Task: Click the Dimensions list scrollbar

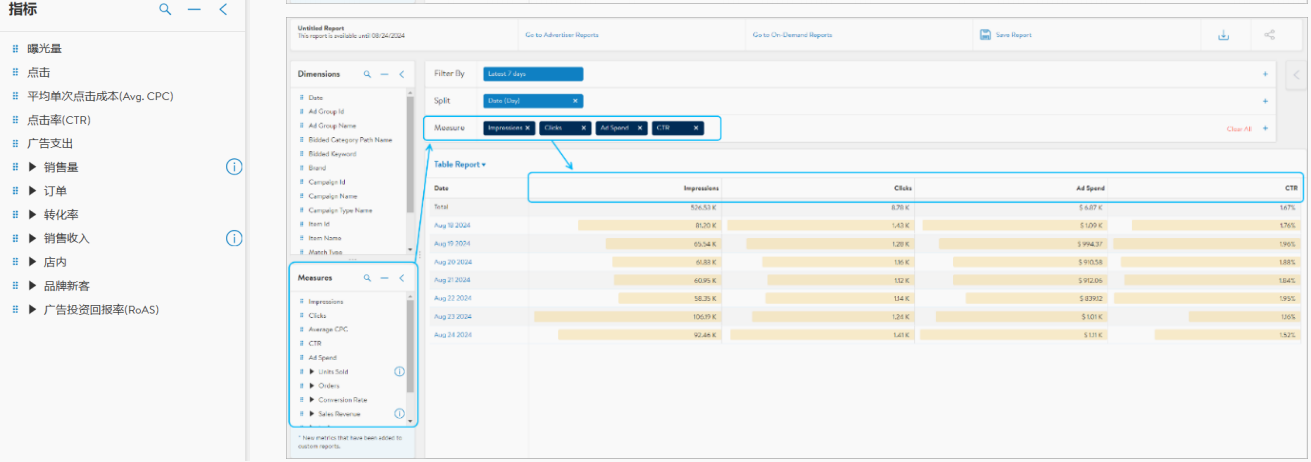Action: (x=410, y=150)
